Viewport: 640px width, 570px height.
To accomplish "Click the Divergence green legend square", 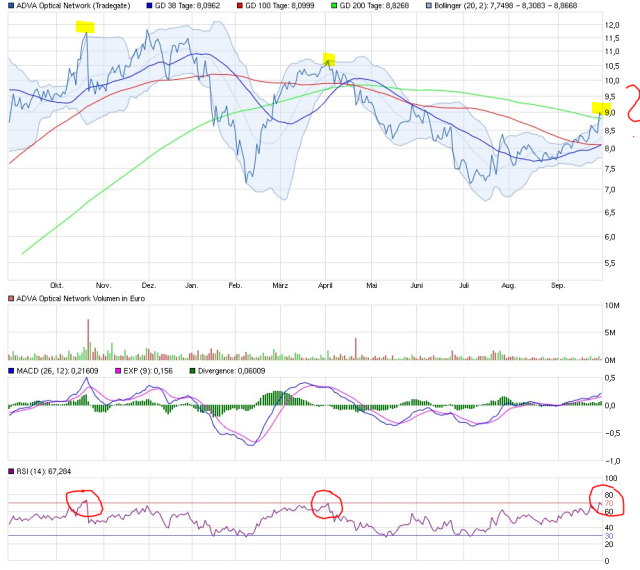I will point(193,371).
